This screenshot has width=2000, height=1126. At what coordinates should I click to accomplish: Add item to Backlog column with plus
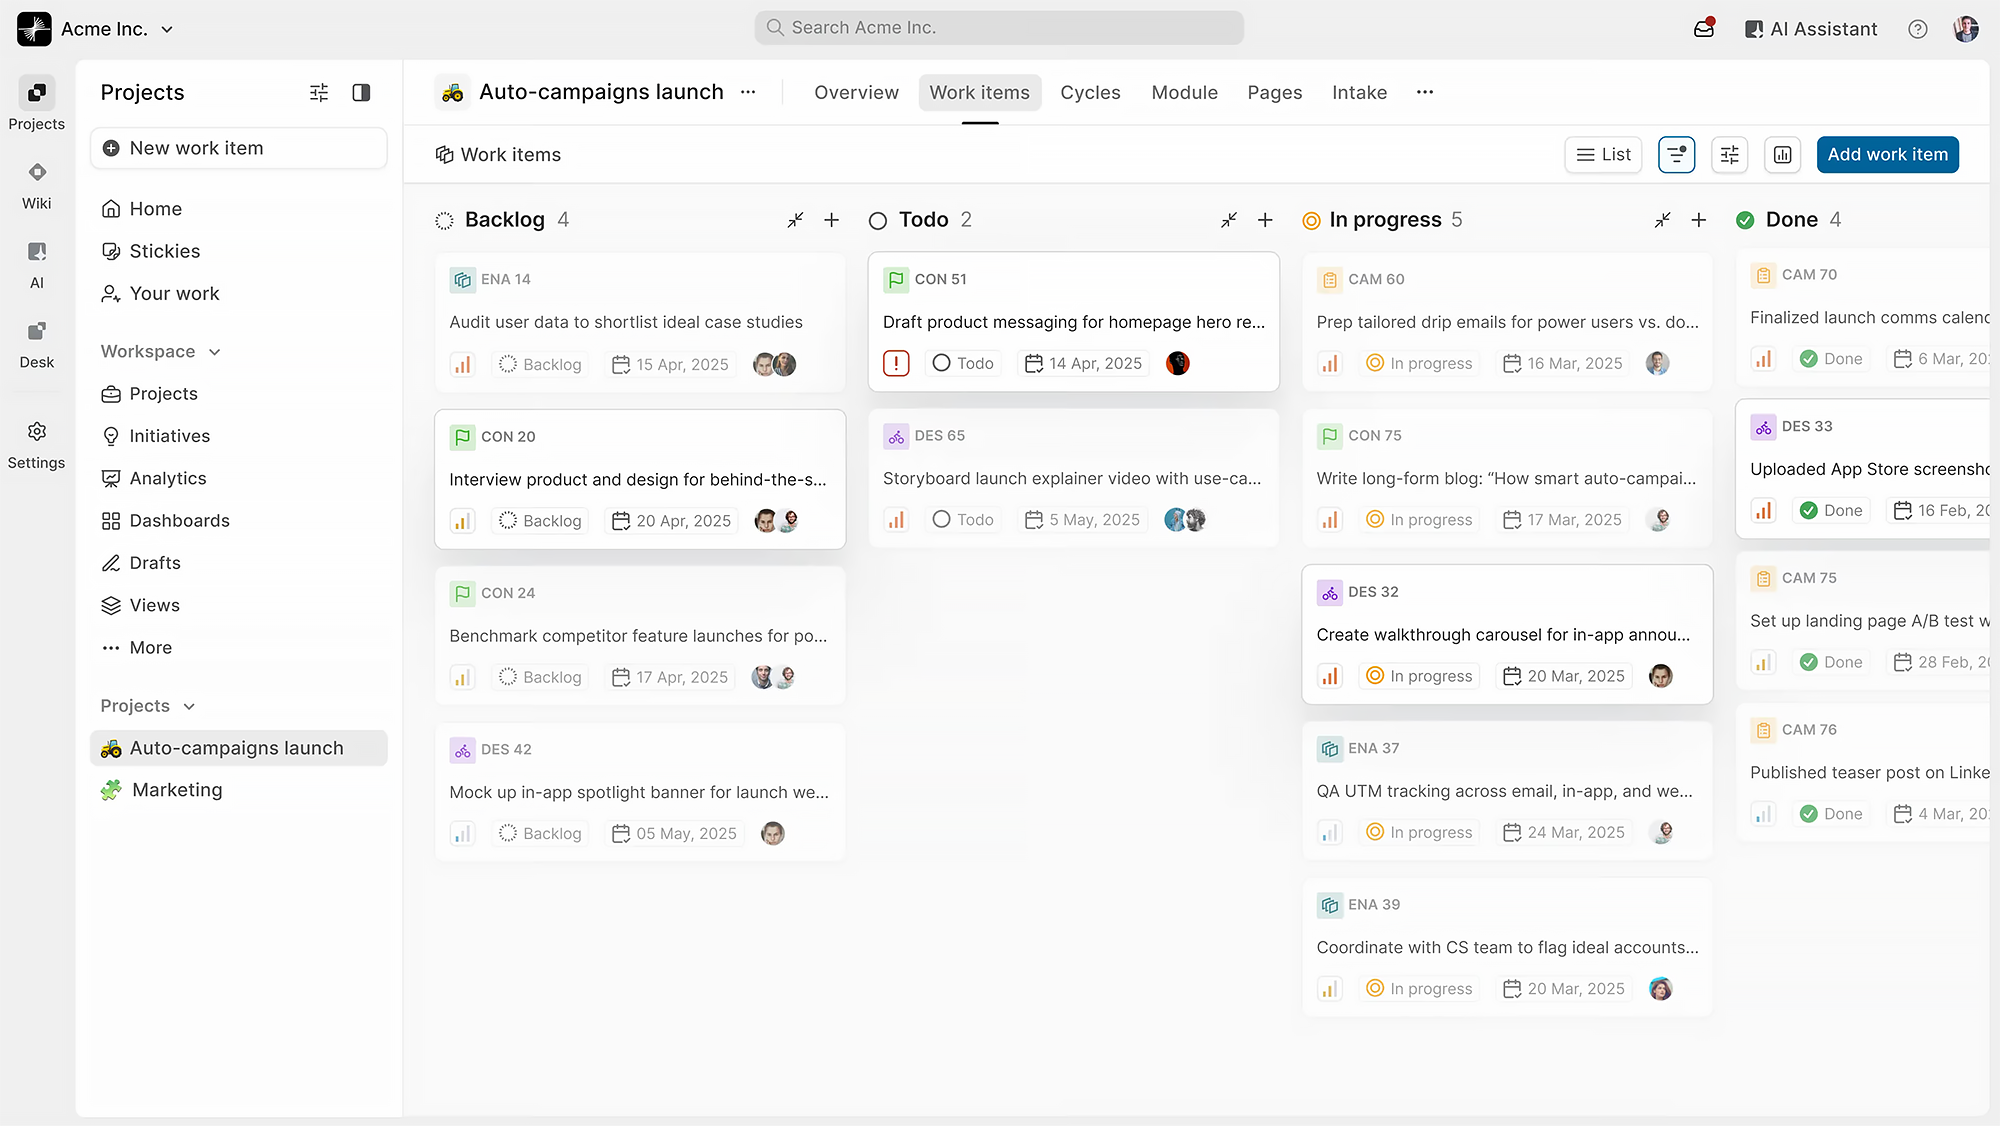pos(831,220)
